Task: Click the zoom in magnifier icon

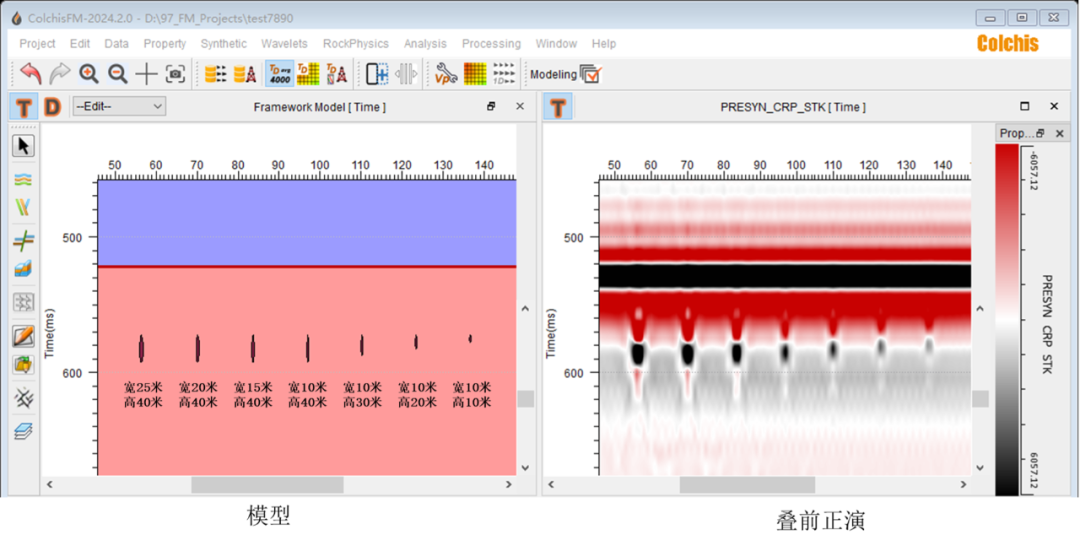Action: tap(89, 74)
